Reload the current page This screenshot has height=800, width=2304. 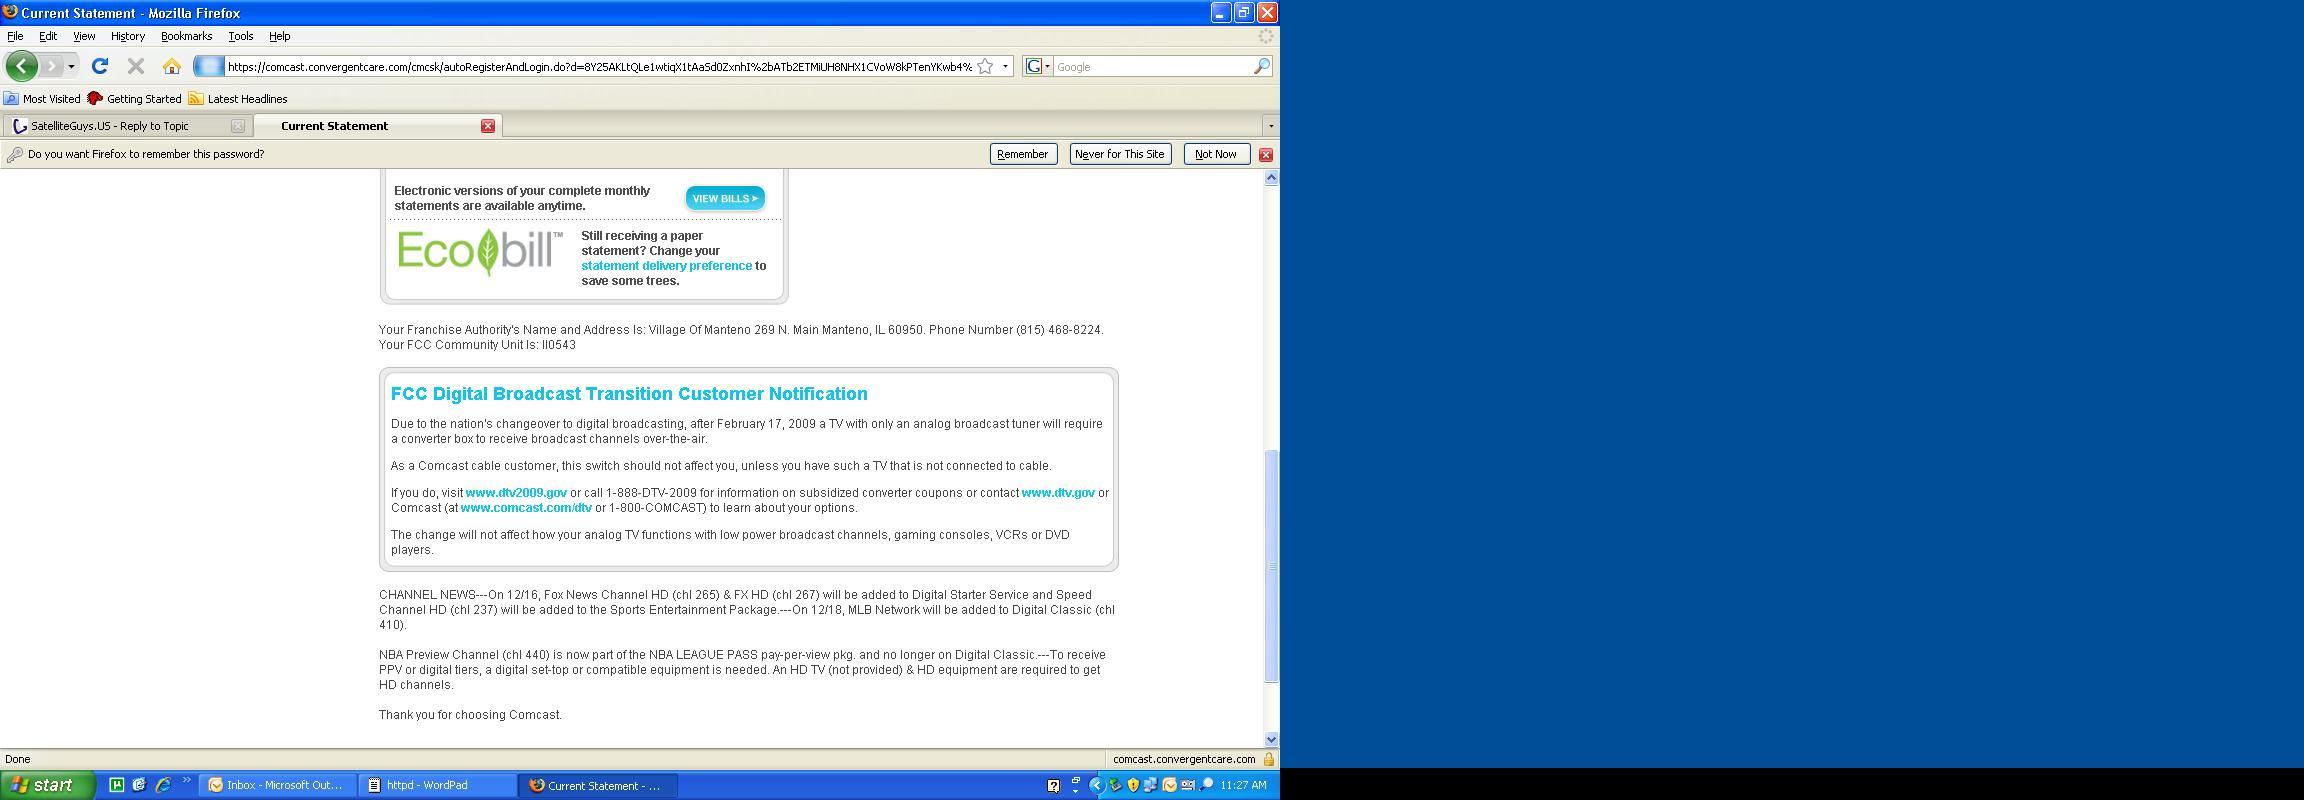pyautogui.click(x=99, y=66)
